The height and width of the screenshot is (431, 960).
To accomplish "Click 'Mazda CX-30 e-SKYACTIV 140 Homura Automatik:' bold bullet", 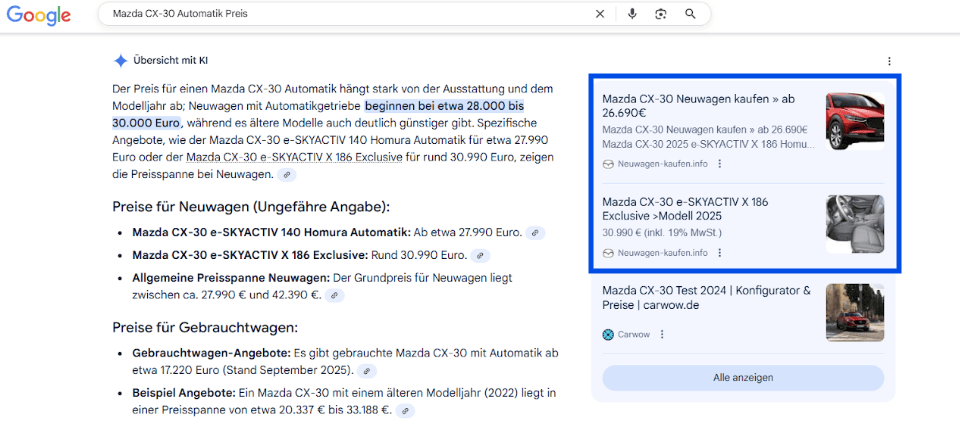I will pyautogui.click(x=272, y=233).
